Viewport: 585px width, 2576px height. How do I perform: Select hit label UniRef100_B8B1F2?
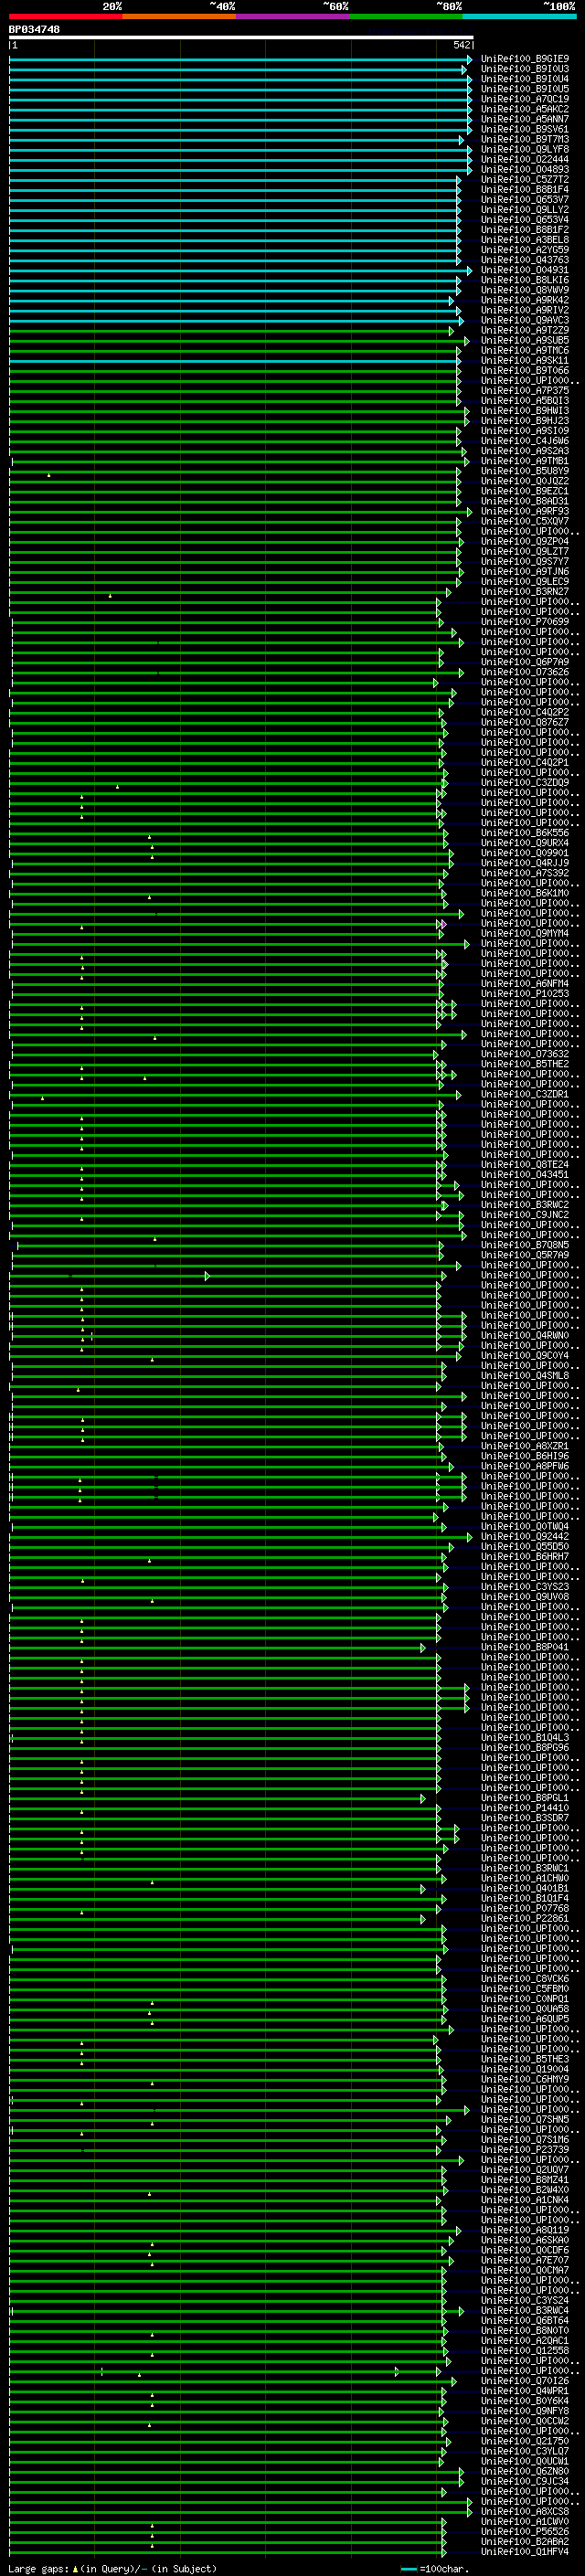pyautogui.click(x=525, y=230)
